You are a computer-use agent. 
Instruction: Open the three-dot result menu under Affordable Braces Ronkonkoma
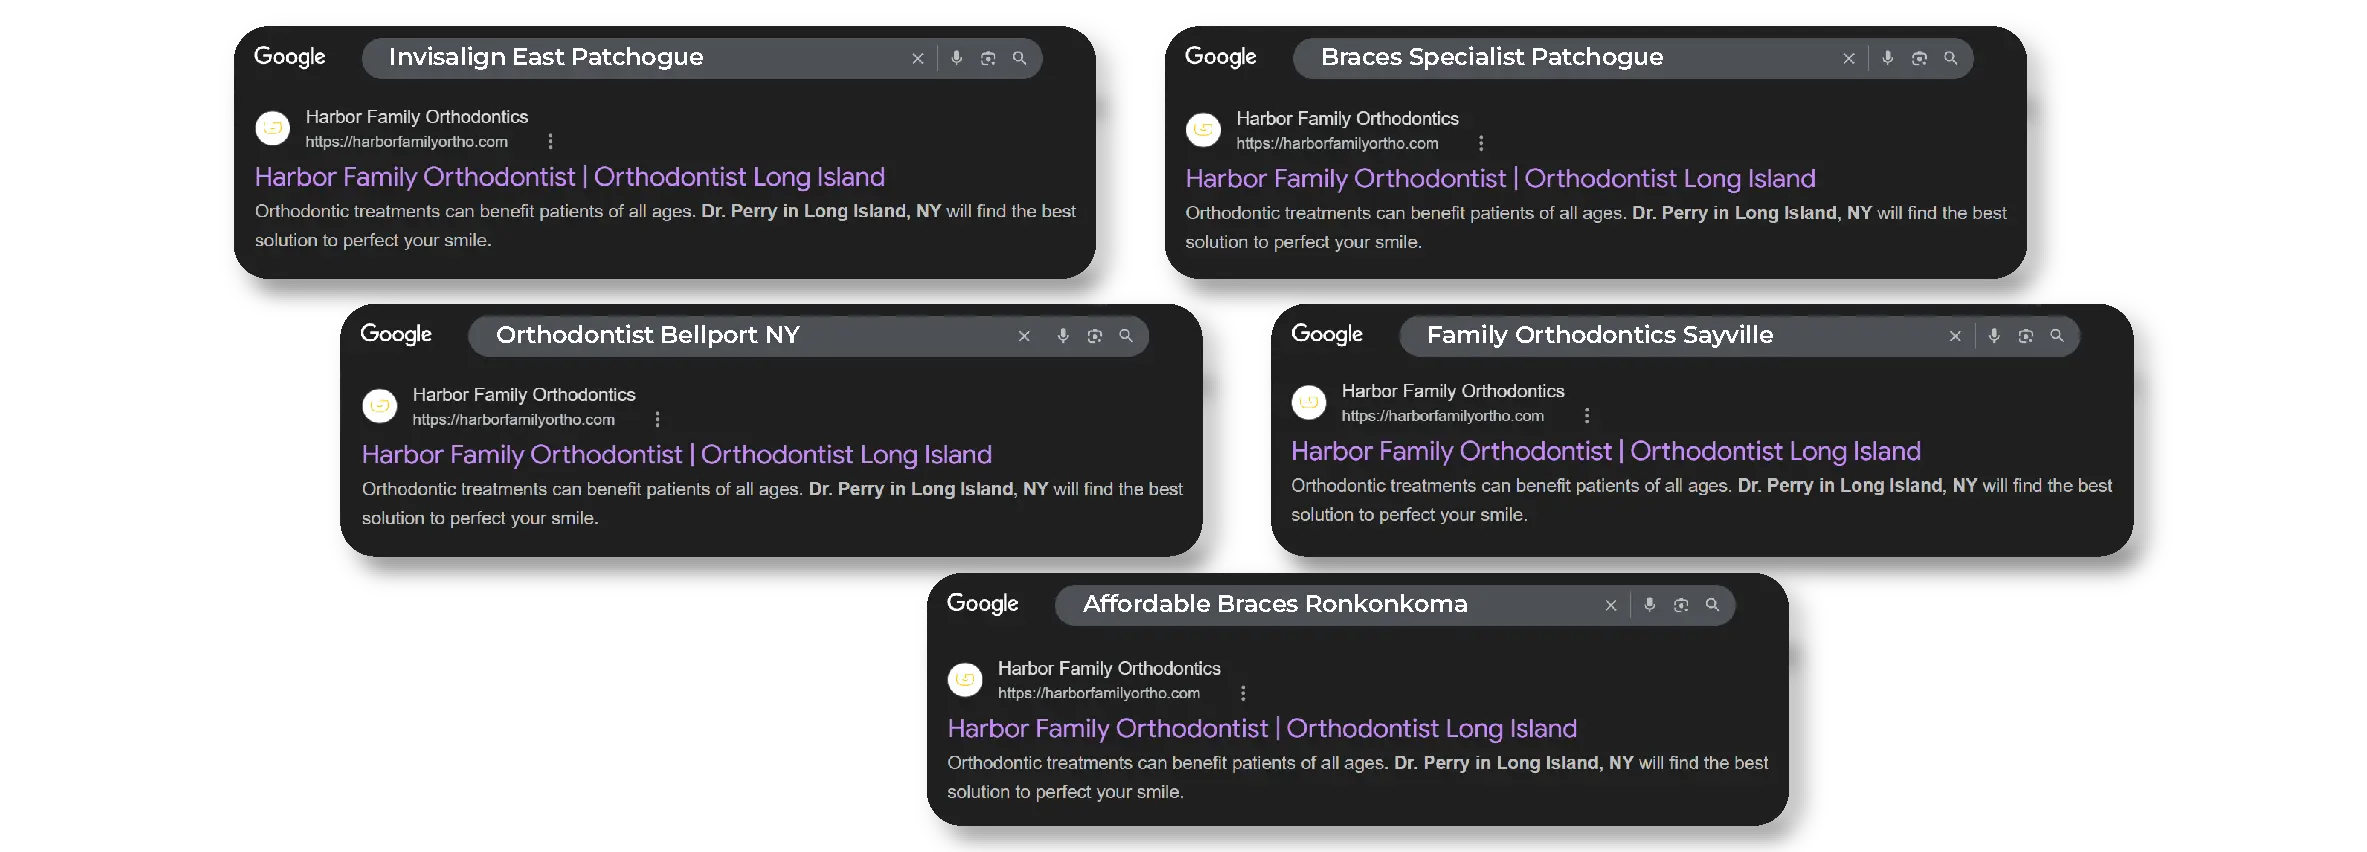(x=1243, y=692)
